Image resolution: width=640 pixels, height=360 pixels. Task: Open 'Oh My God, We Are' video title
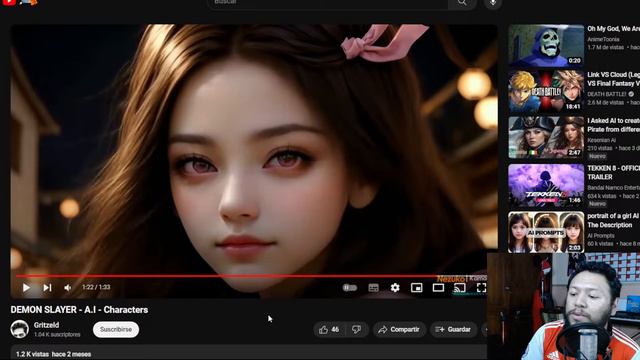point(613,29)
